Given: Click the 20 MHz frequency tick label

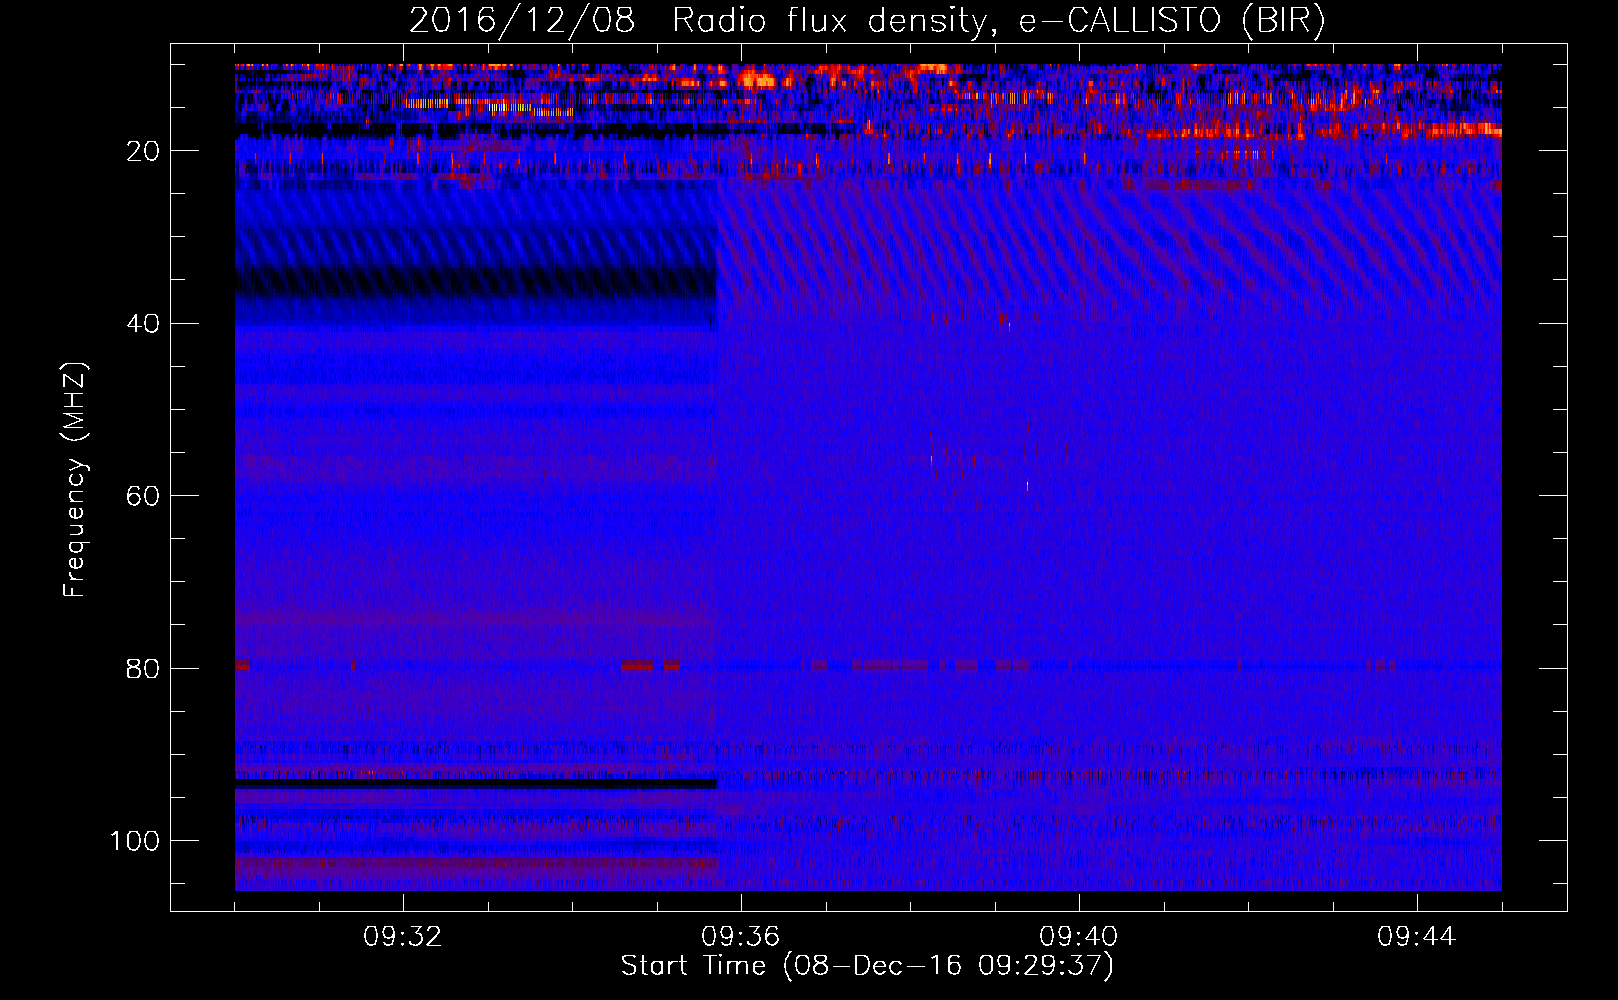Looking at the screenshot, I should click(143, 151).
